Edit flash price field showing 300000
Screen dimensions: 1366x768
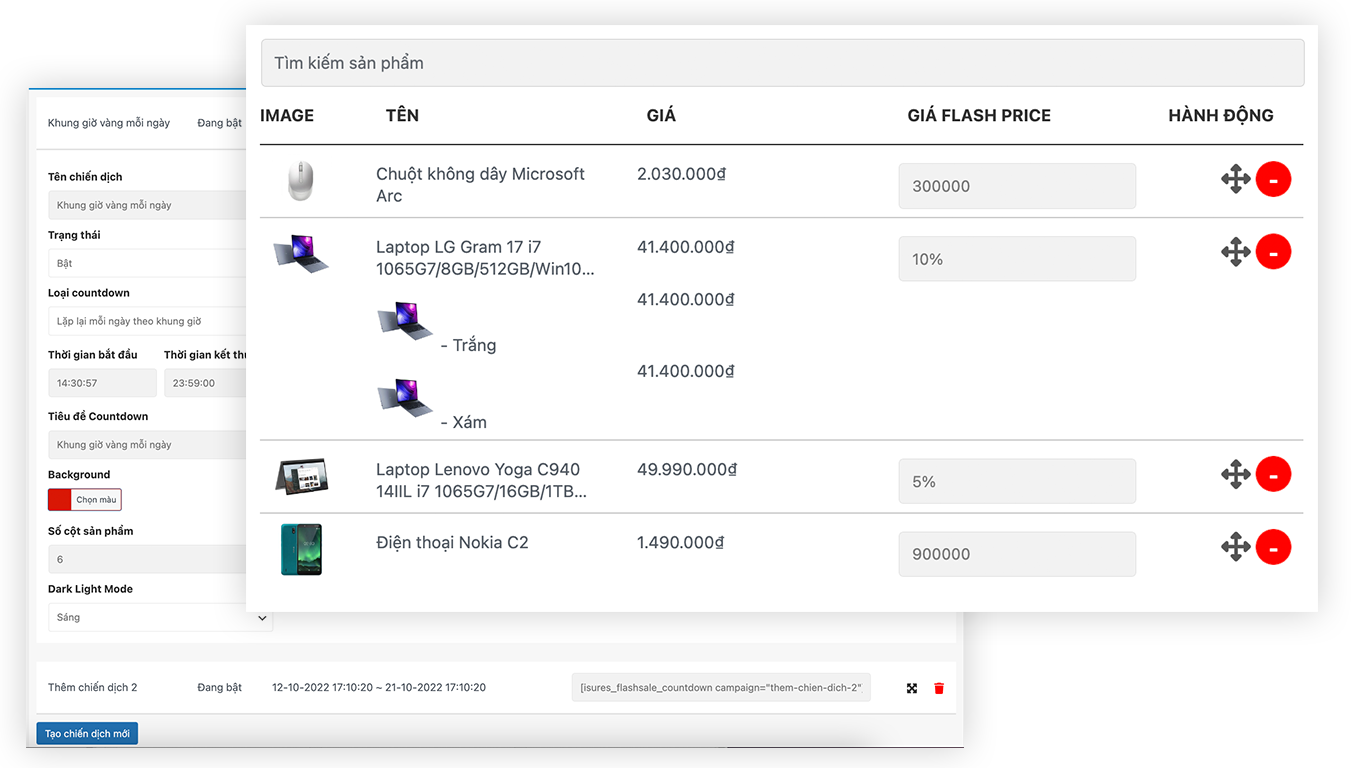point(1017,186)
